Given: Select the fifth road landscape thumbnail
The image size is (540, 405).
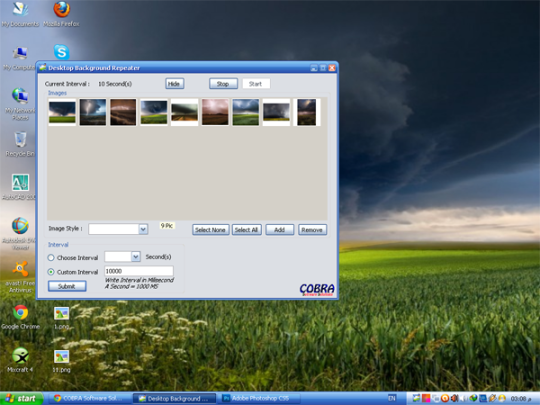Looking at the screenshot, I should [x=185, y=112].
